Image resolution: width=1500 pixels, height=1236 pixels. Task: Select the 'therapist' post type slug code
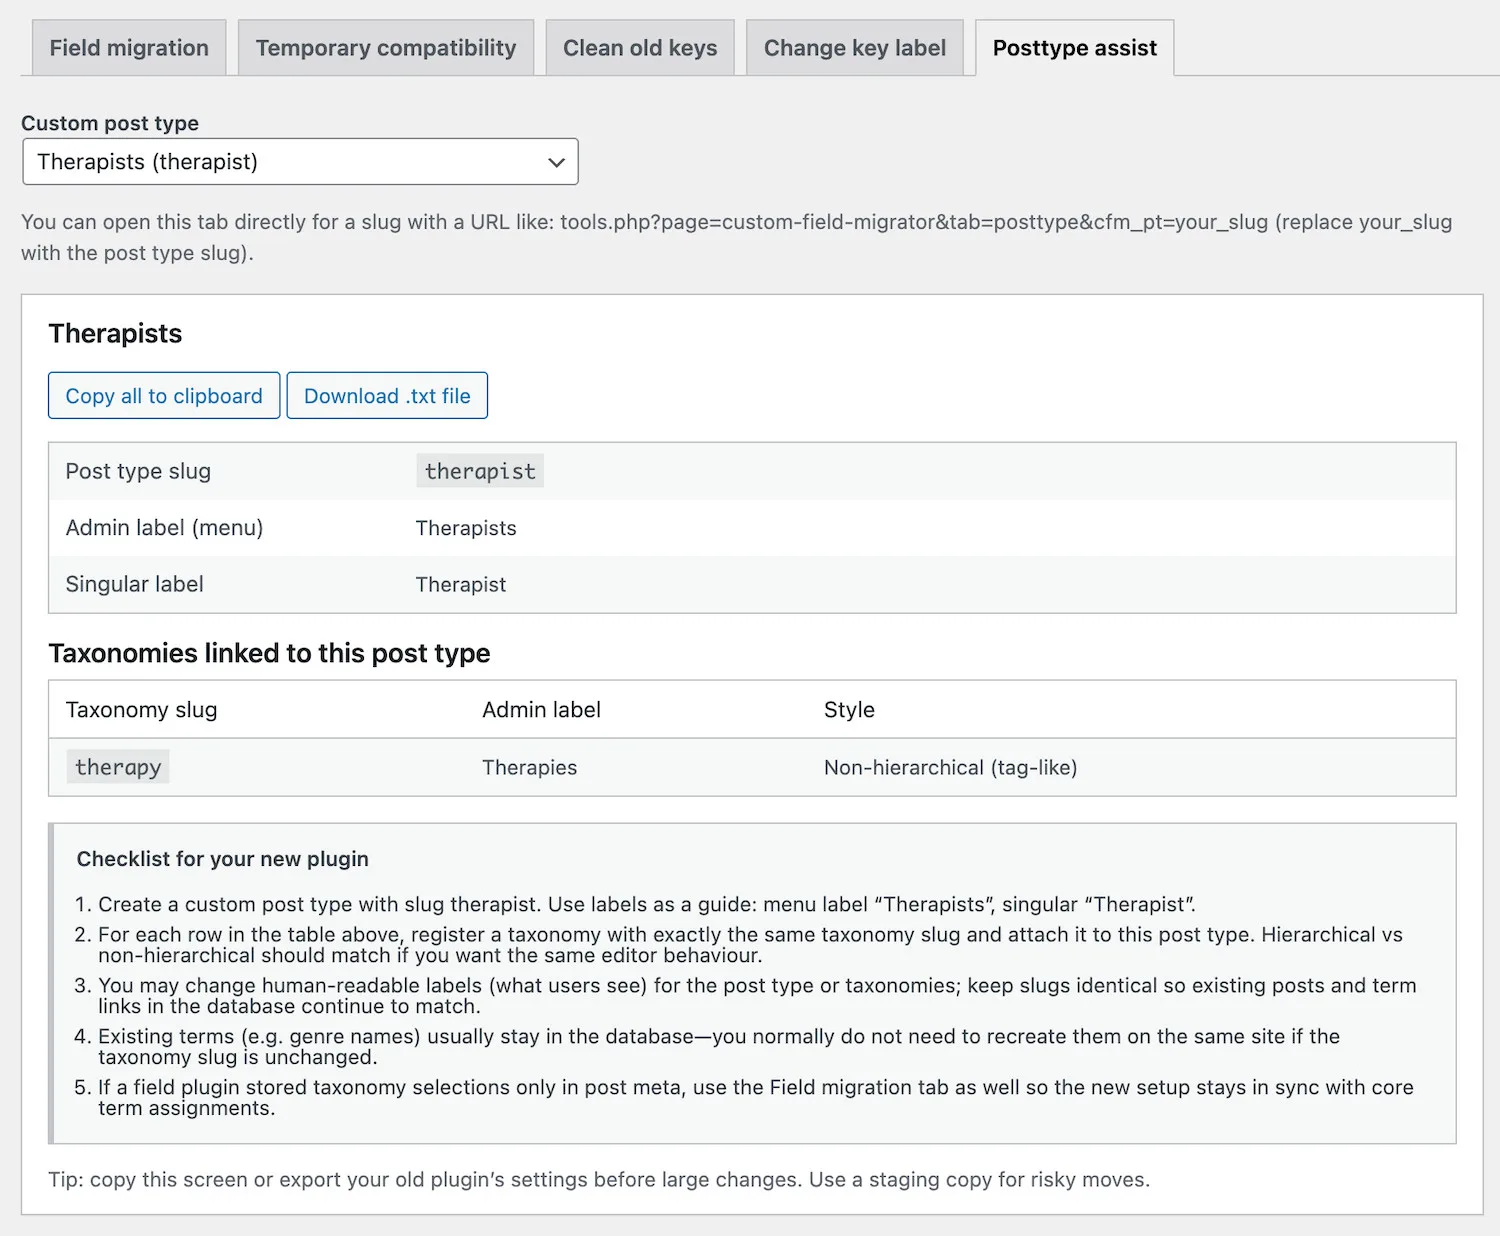click(x=480, y=471)
